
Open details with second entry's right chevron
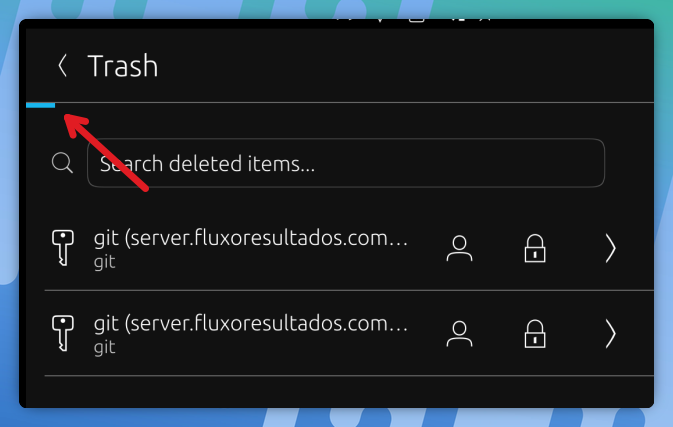click(610, 333)
